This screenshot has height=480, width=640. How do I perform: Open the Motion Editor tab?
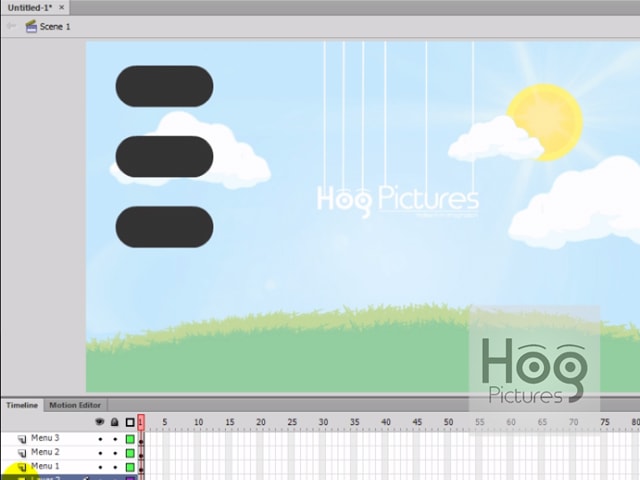click(x=75, y=405)
